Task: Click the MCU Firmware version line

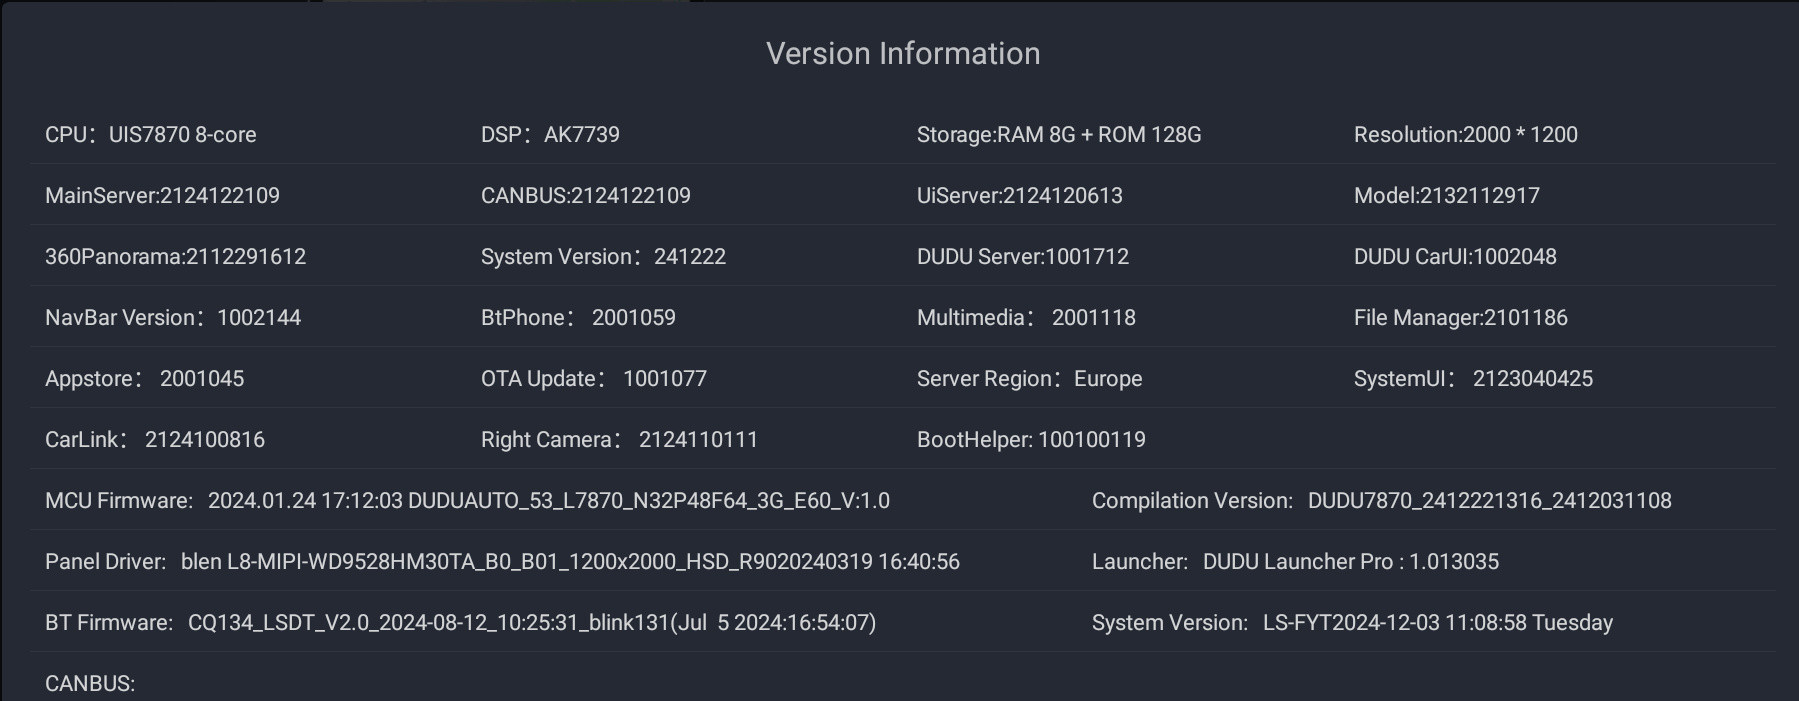Action: pyautogui.click(x=467, y=501)
